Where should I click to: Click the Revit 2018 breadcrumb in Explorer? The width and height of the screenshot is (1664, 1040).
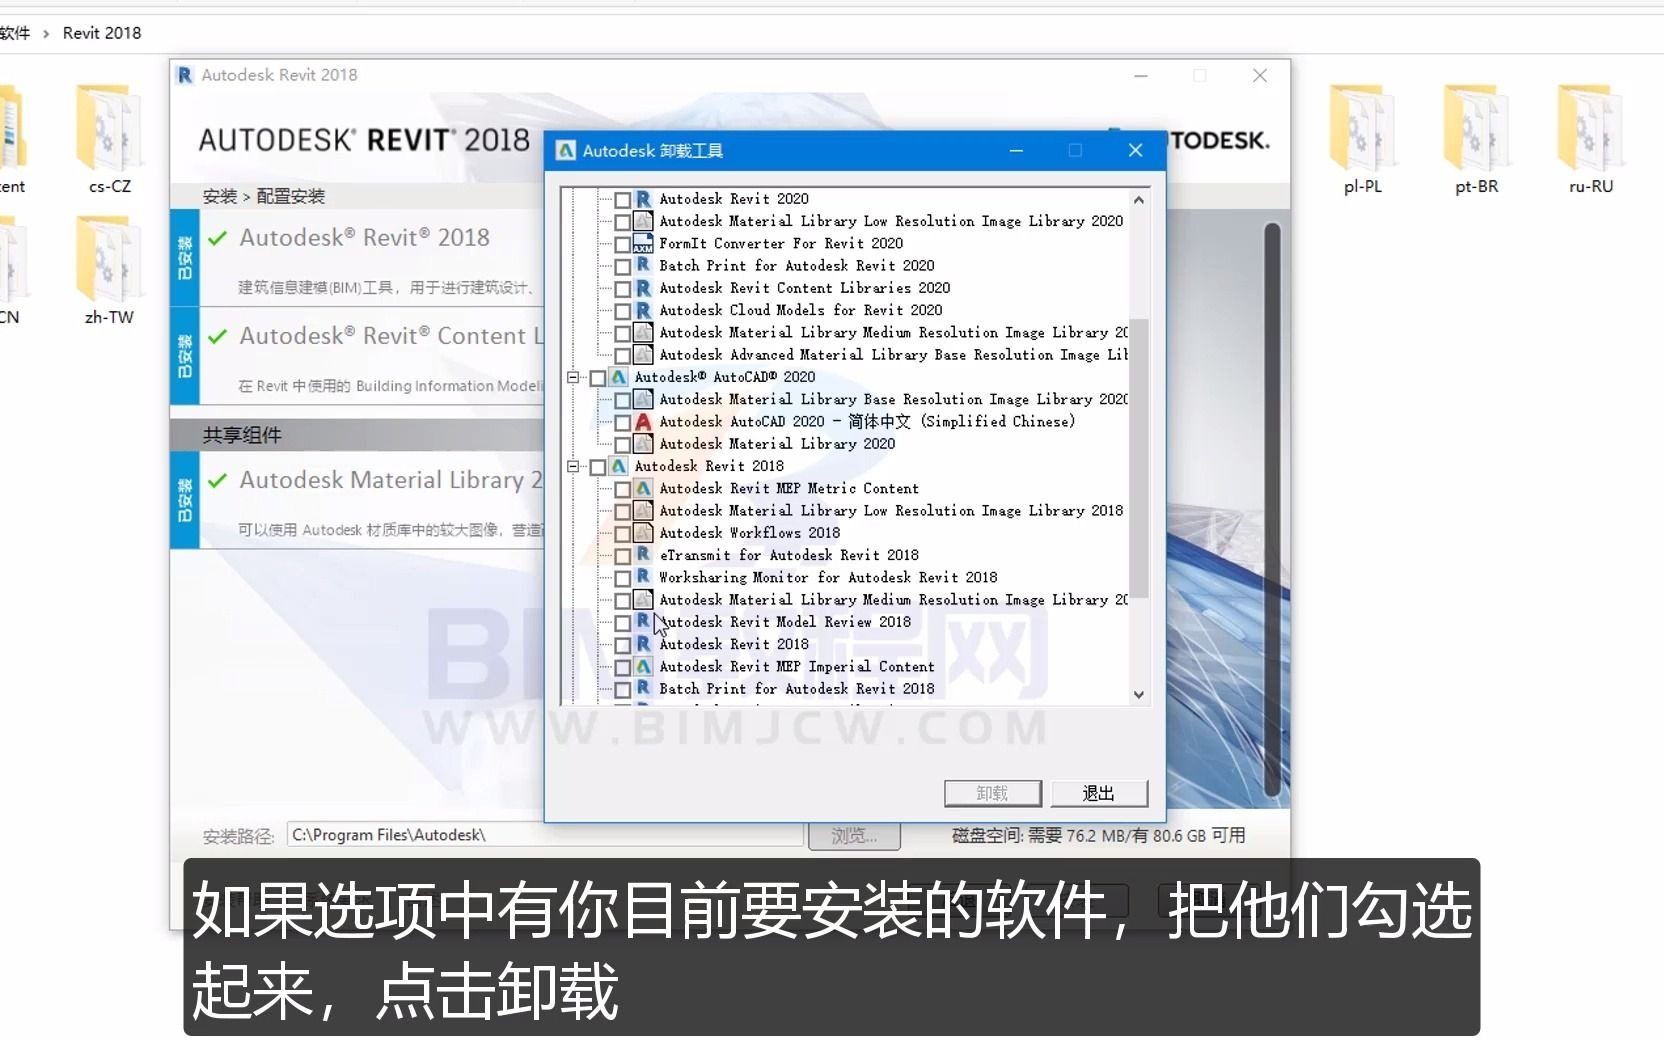tap(102, 33)
